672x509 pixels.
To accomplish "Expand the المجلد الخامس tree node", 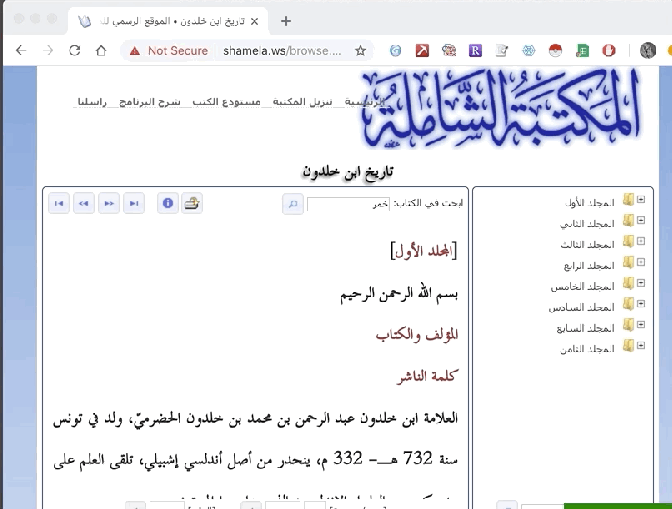I will [641, 284].
